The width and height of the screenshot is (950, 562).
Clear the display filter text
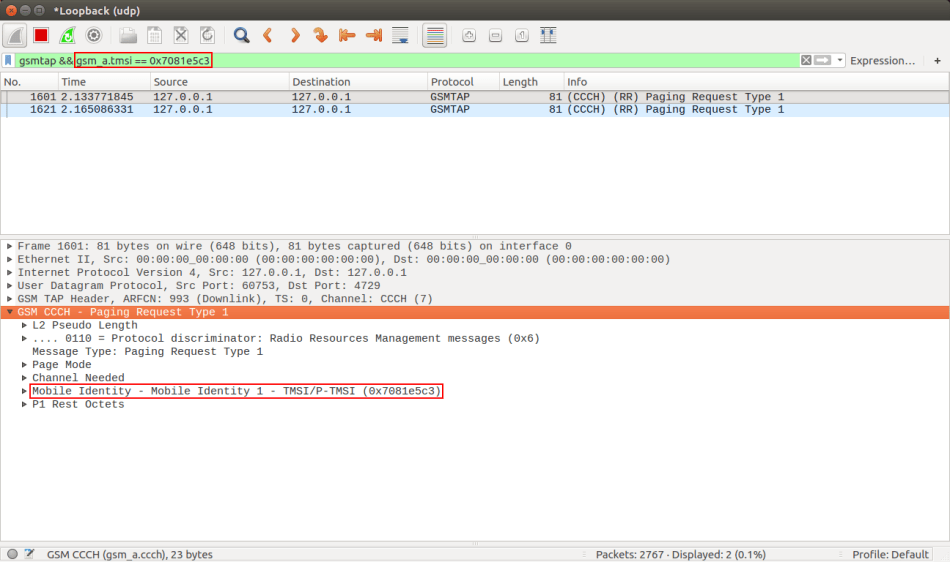coord(806,60)
